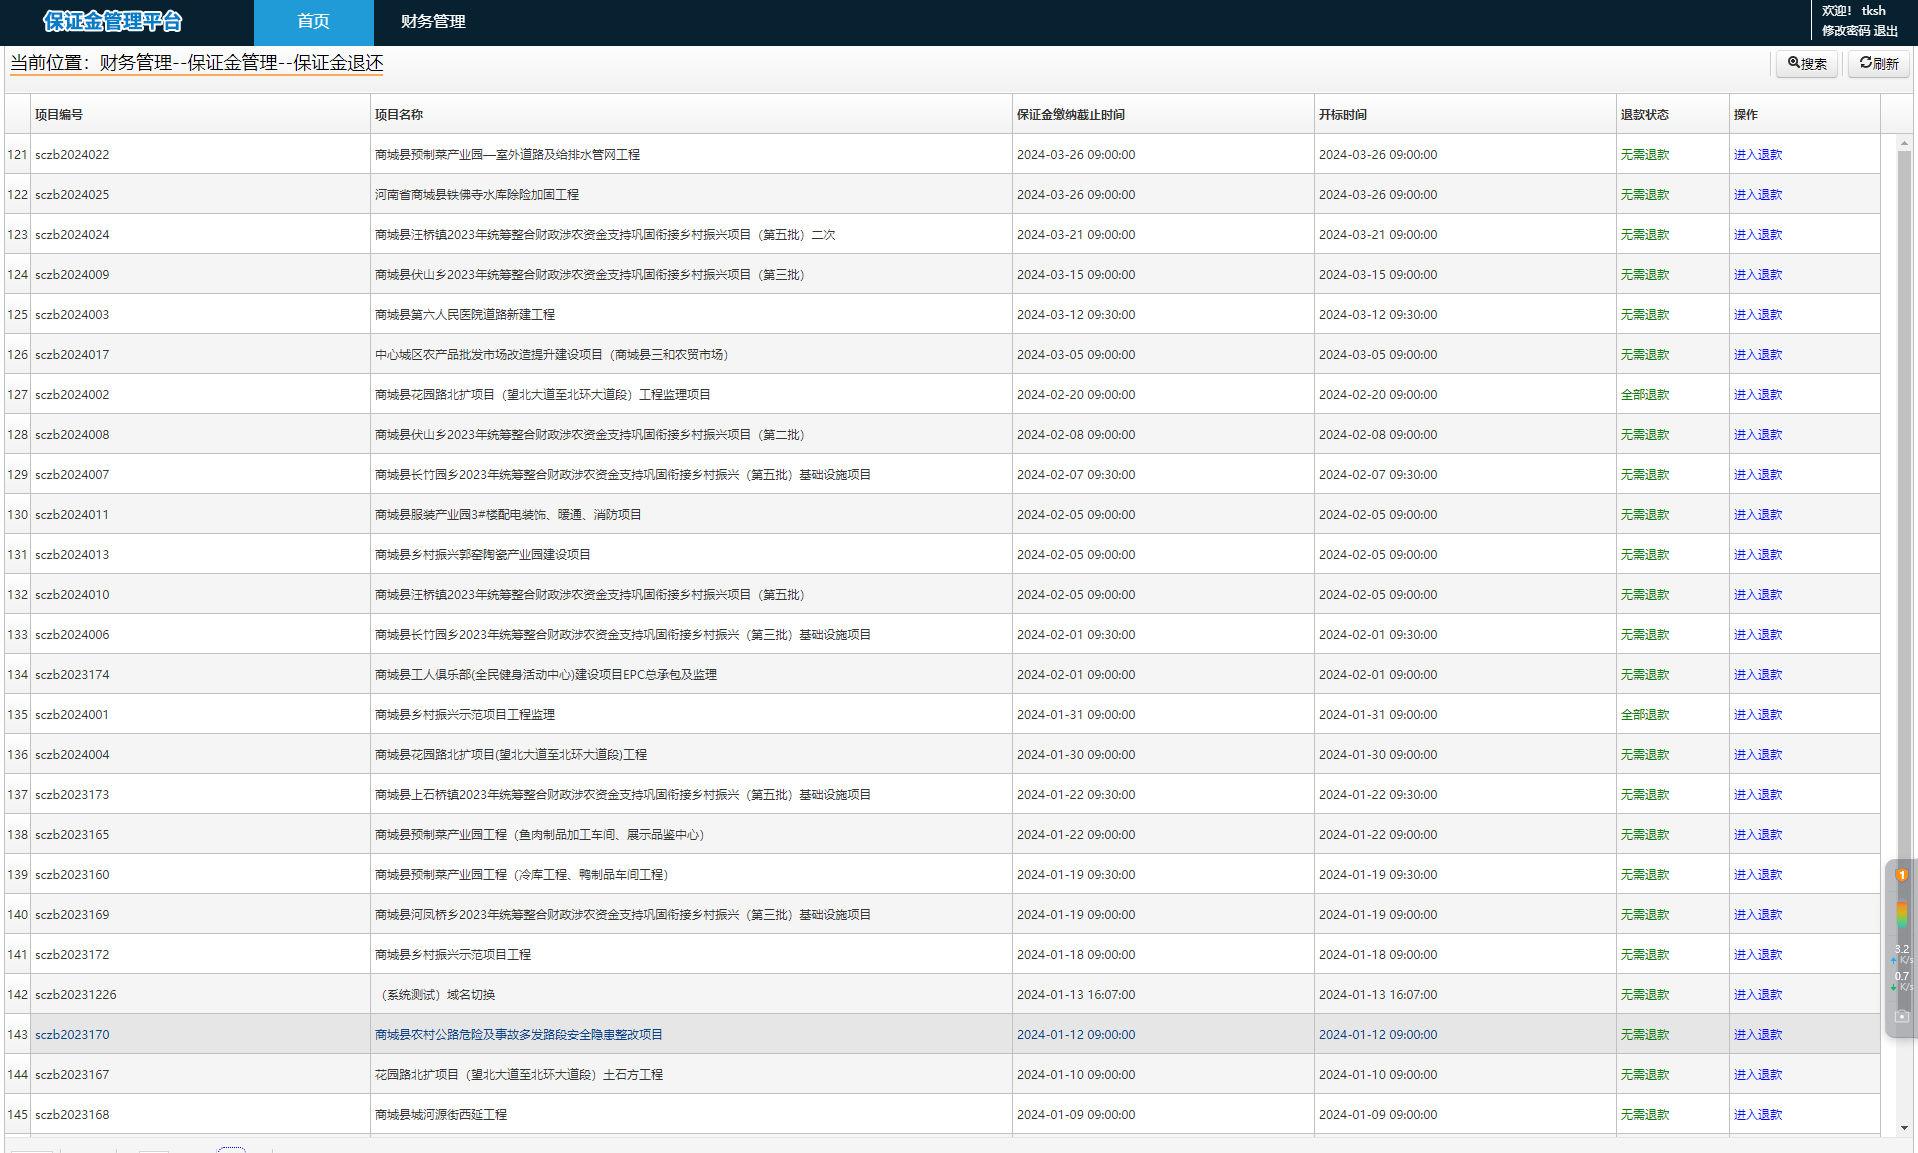Viewport: 1918px width, 1153px height.
Task: Click 无需退款 status for sczb2023172
Action: 1645,955
